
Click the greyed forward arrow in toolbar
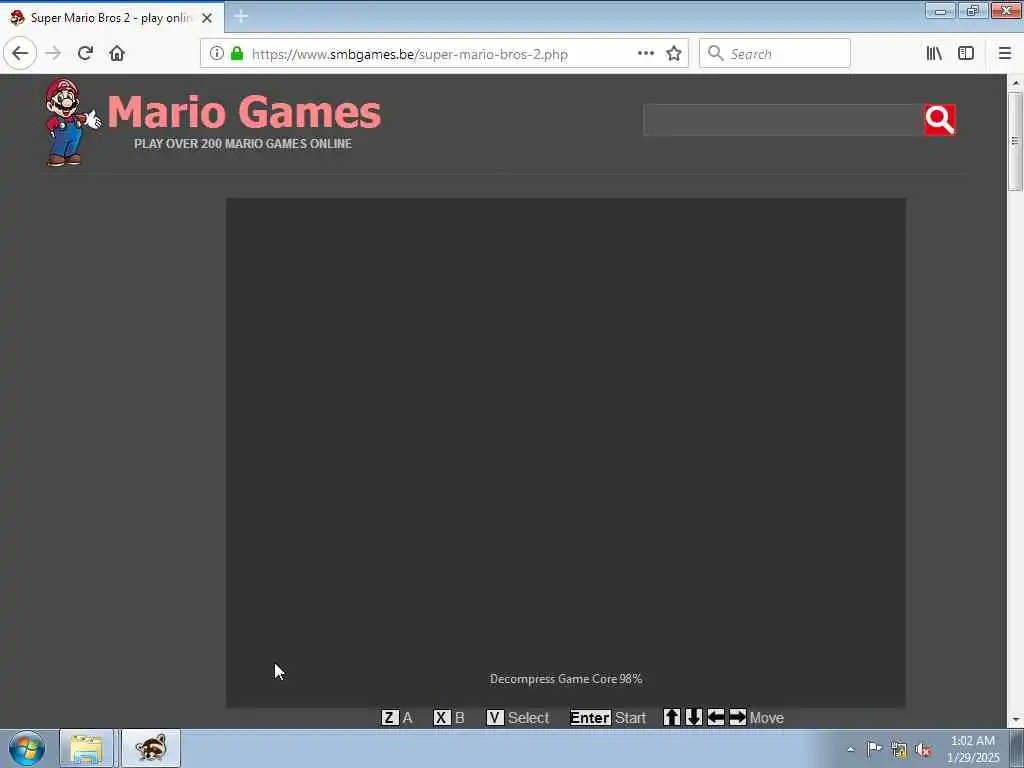[53, 54]
